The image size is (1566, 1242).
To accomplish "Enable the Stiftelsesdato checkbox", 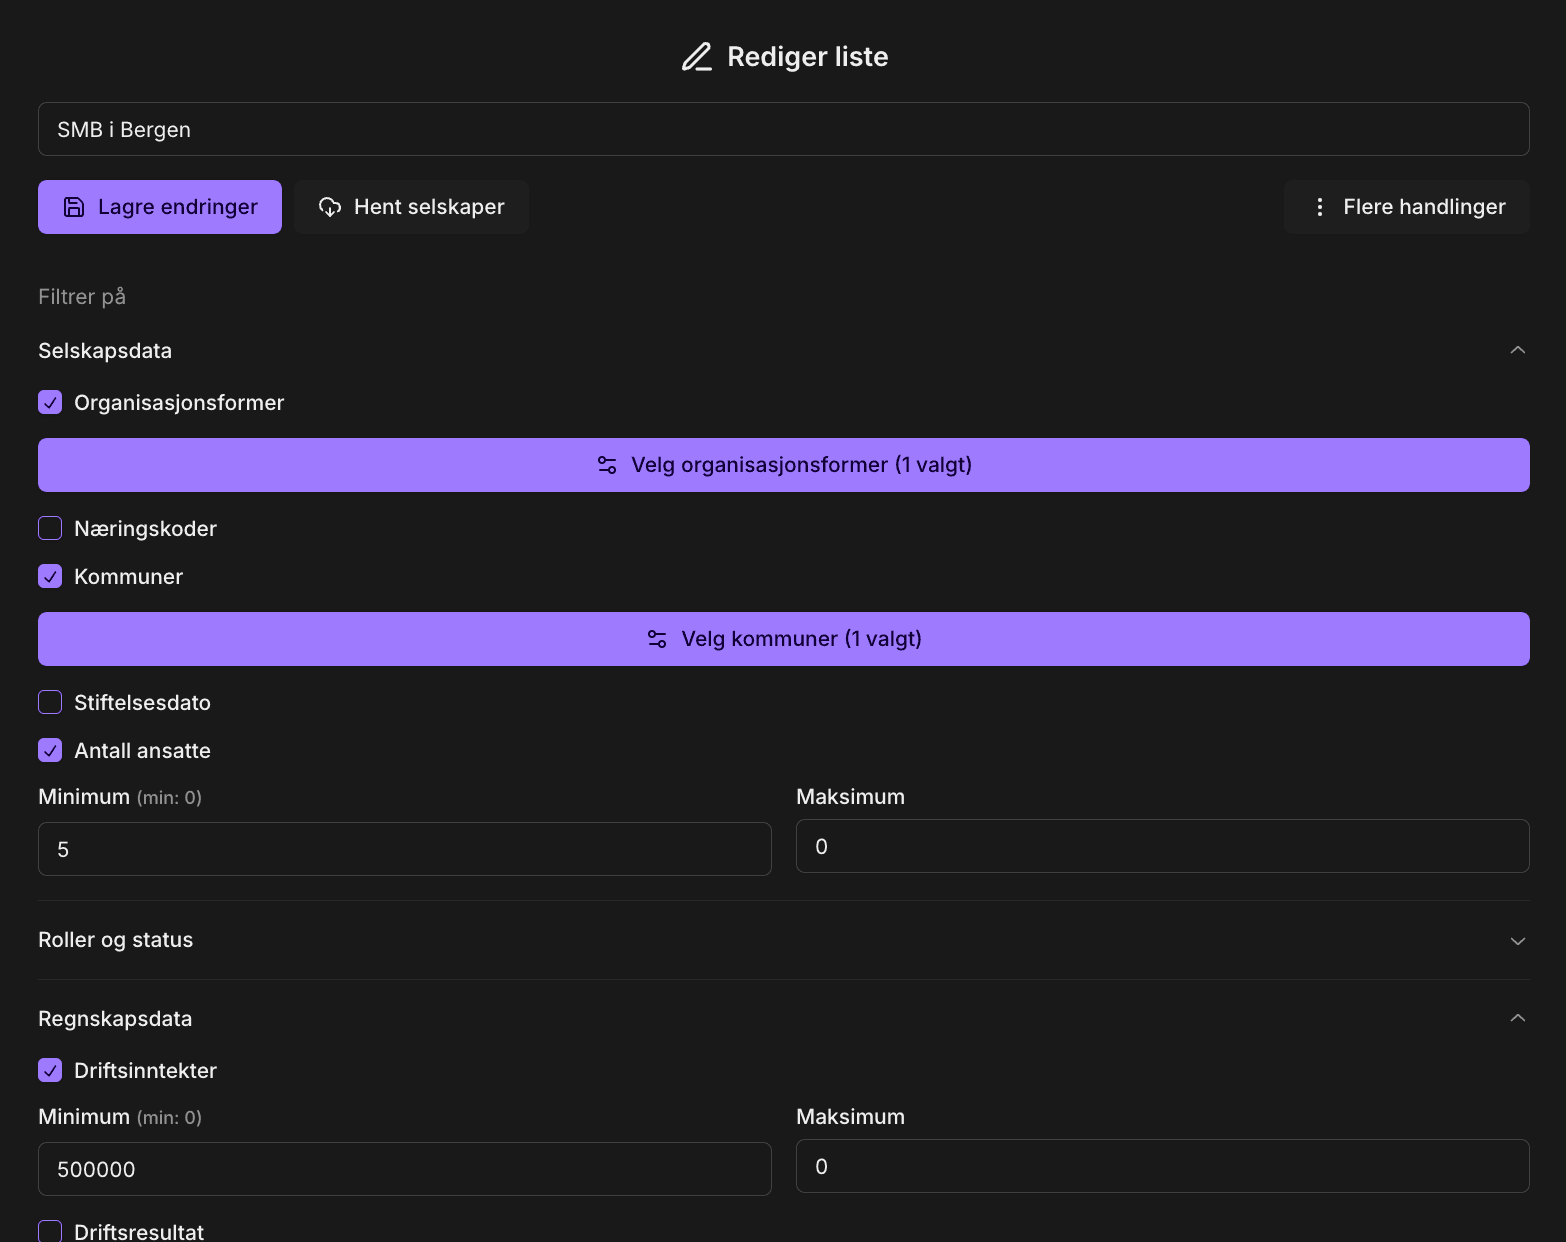I will pyautogui.click(x=50, y=703).
